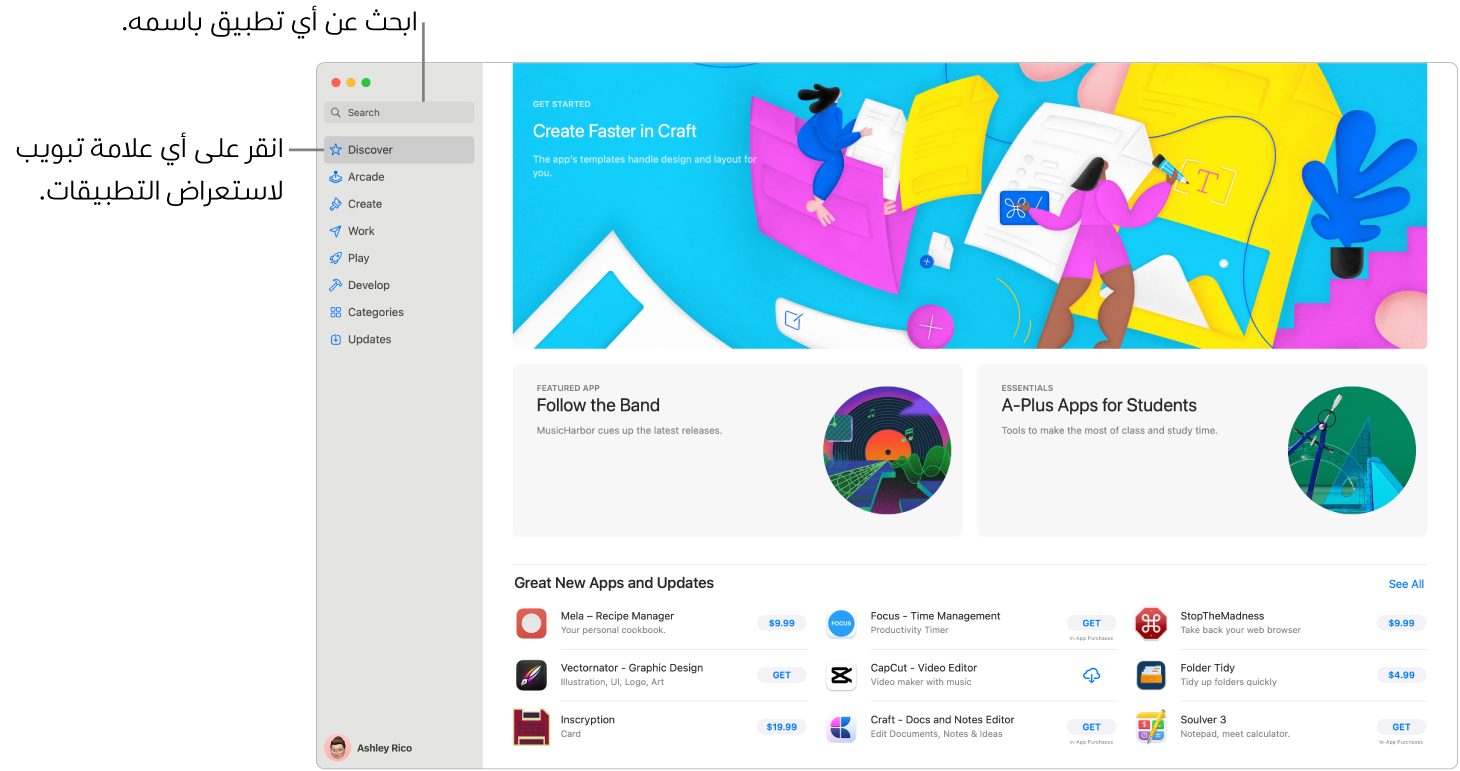1460x771 pixels.
Task: Get Craft Docs and Notes Editor
Action: click(1091, 727)
